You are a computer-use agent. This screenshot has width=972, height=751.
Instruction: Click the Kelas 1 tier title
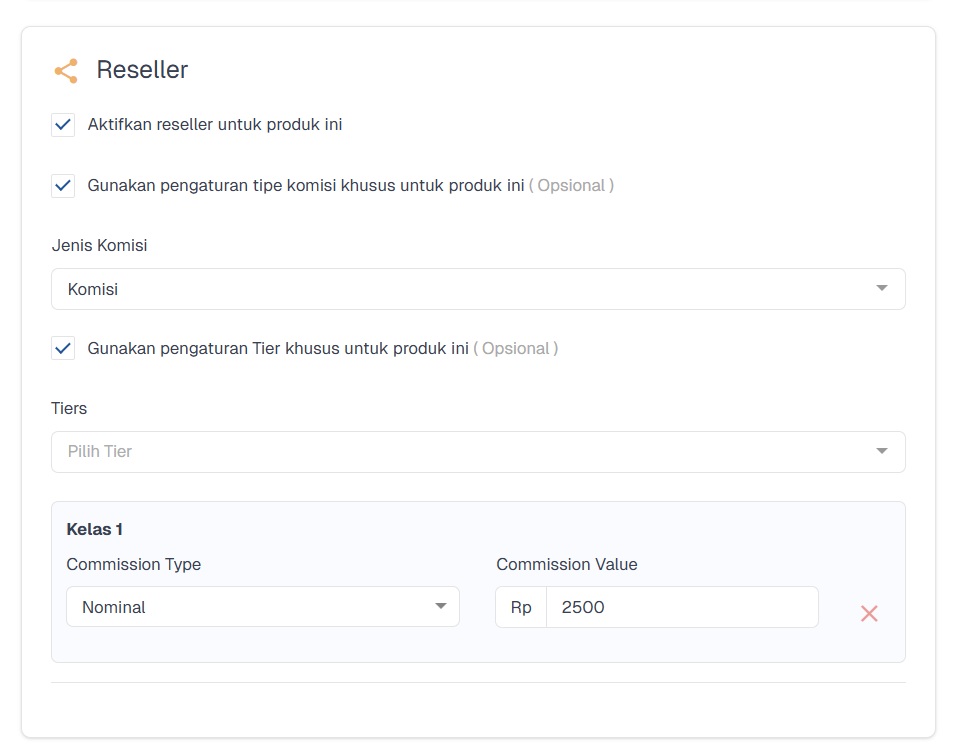pos(94,529)
